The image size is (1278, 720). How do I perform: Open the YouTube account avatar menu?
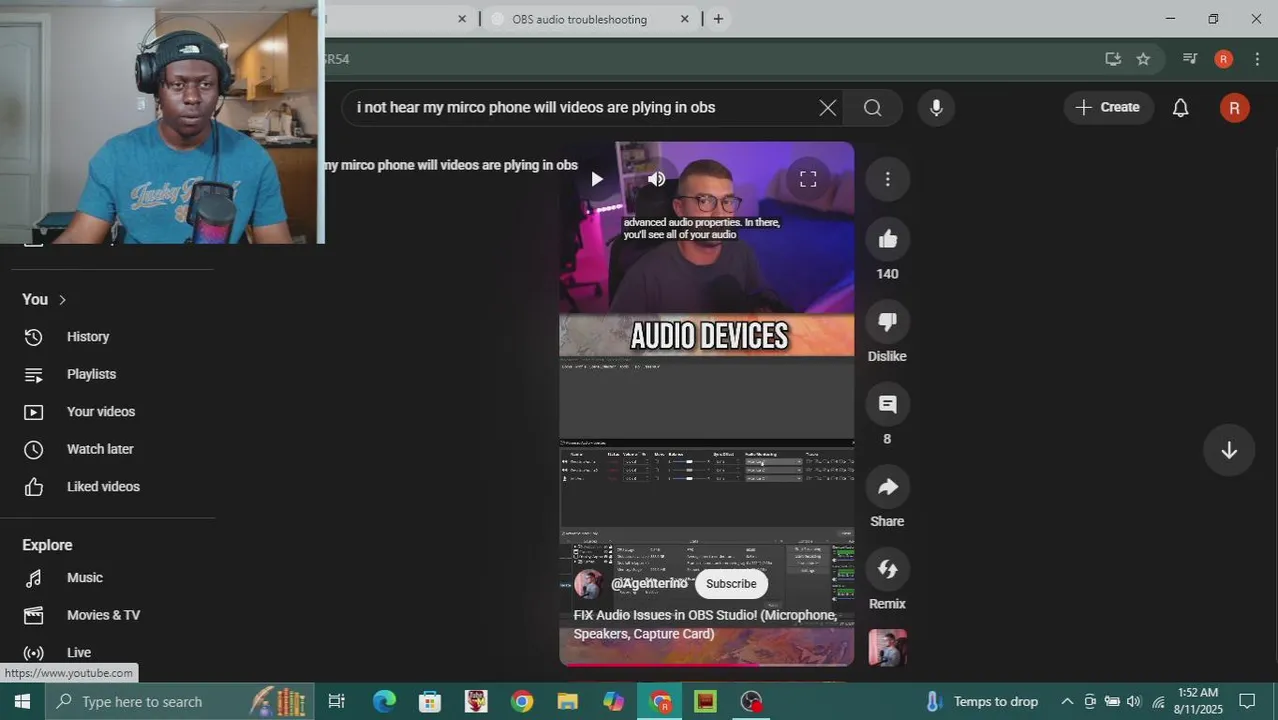click(1234, 108)
